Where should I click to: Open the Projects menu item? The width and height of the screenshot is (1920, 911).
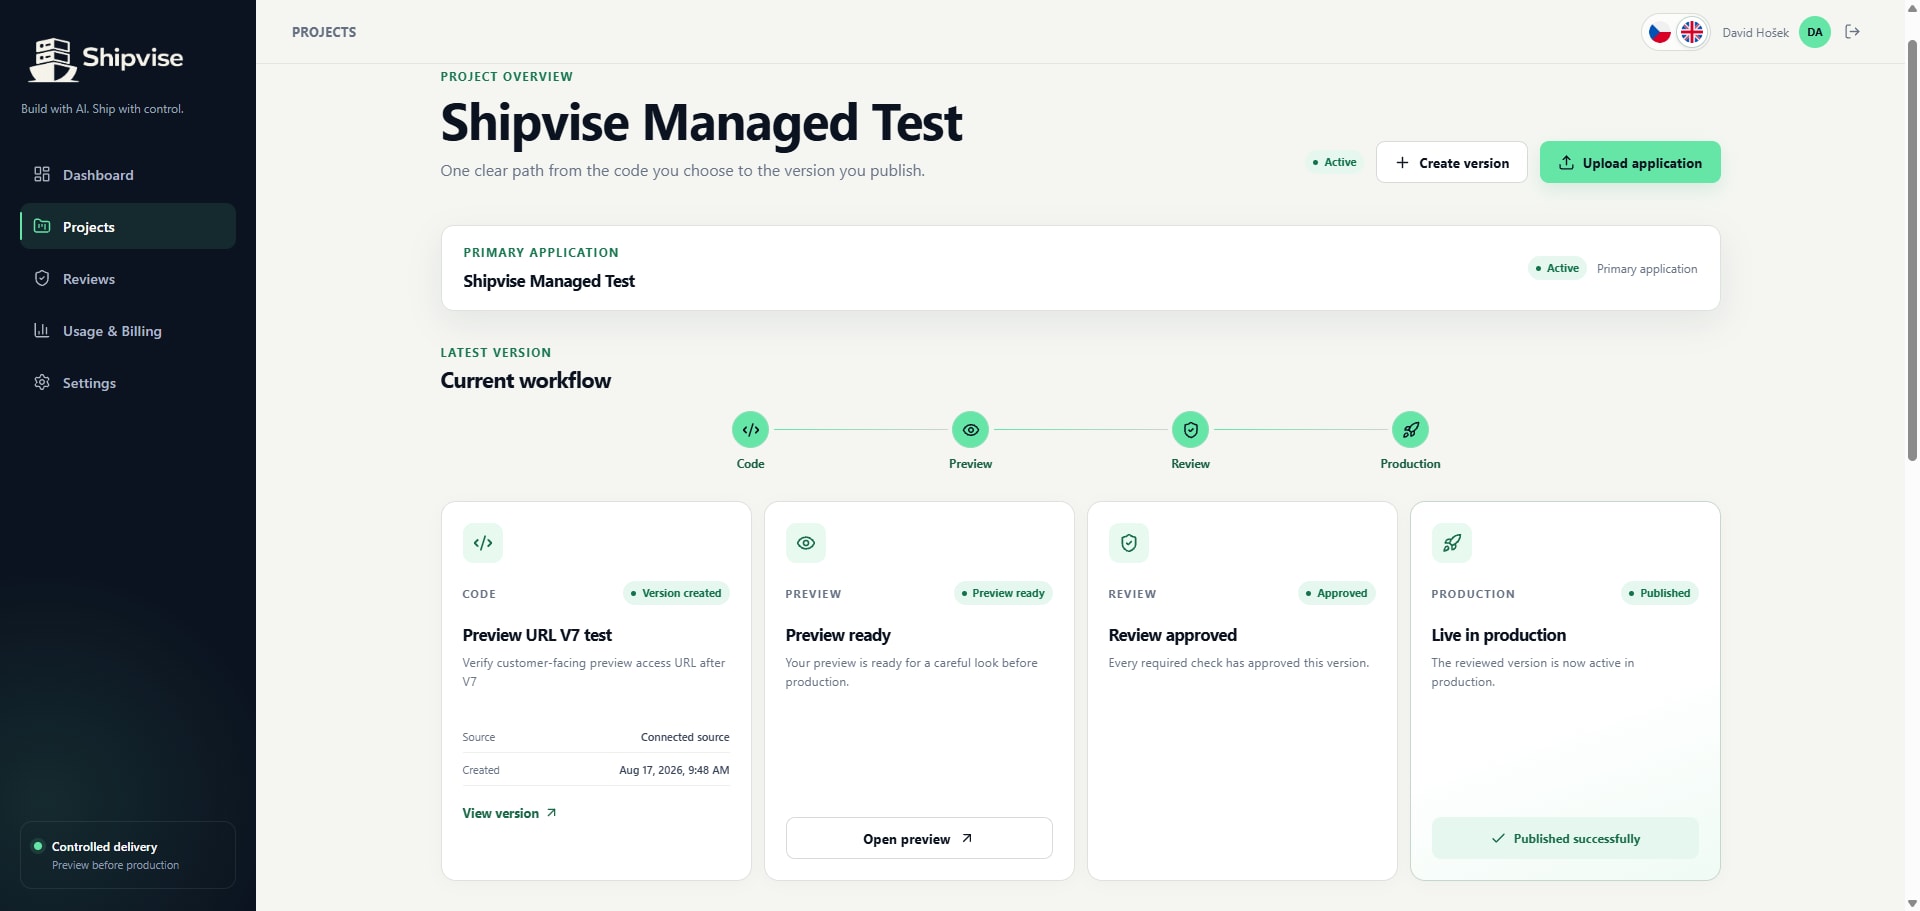[128, 226]
